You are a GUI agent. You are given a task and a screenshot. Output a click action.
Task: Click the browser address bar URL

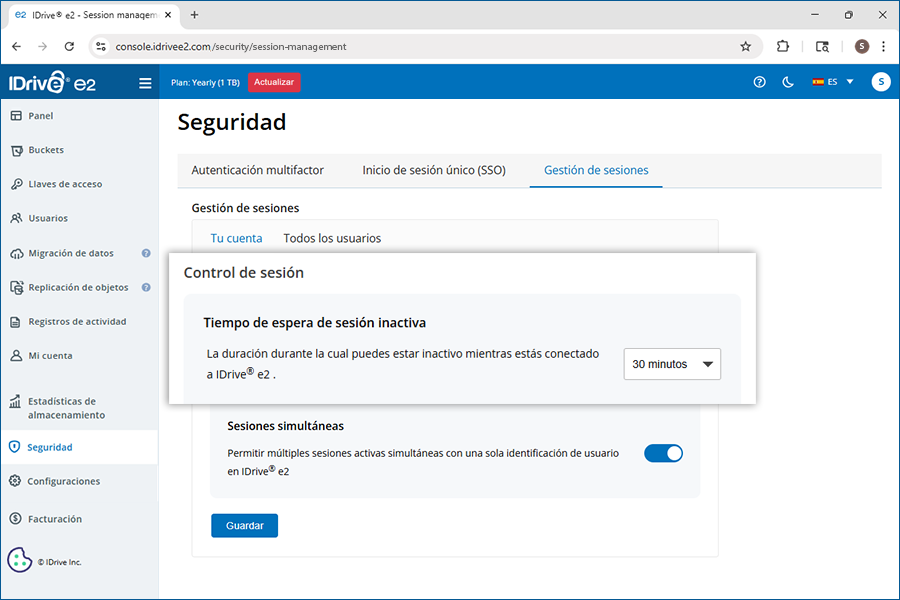coord(231,47)
